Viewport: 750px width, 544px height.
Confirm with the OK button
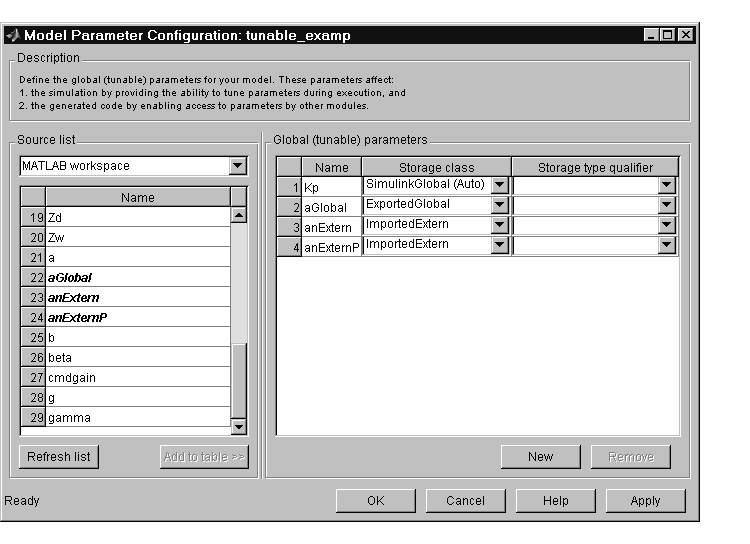[375, 501]
